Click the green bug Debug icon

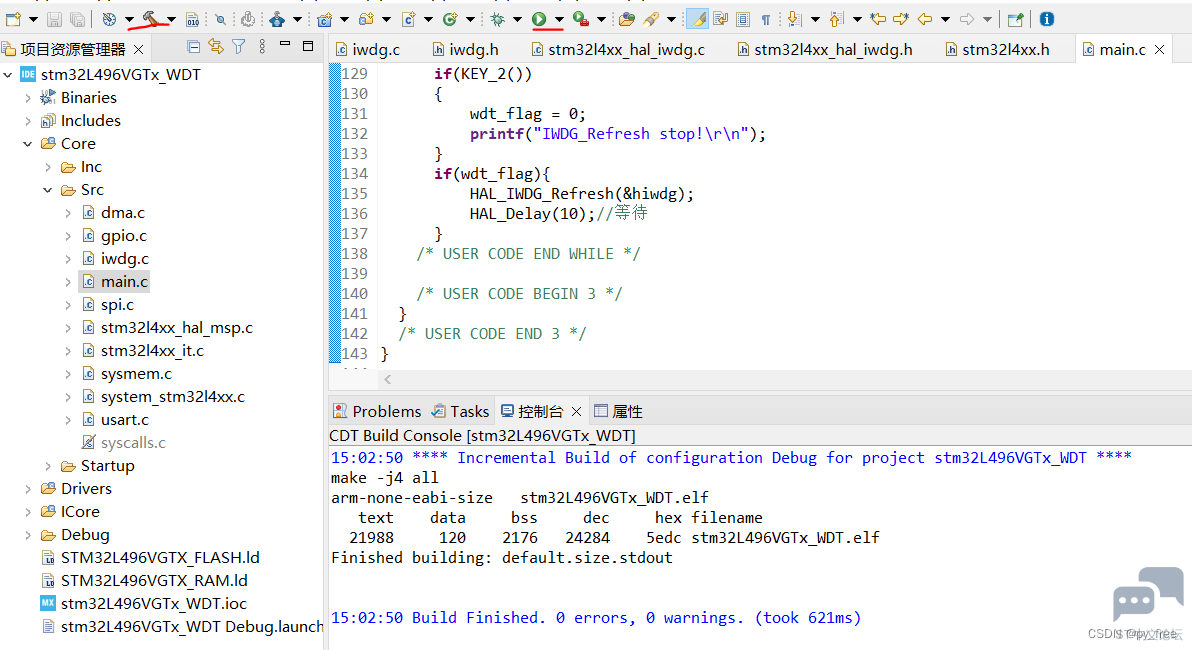(497, 19)
